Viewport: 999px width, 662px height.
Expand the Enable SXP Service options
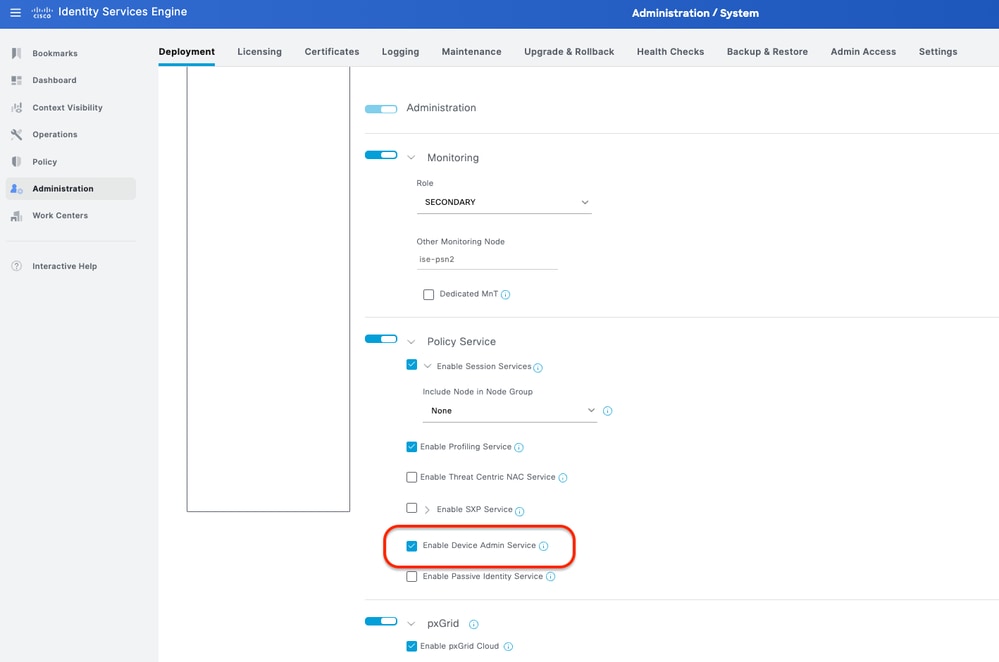coord(427,510)
